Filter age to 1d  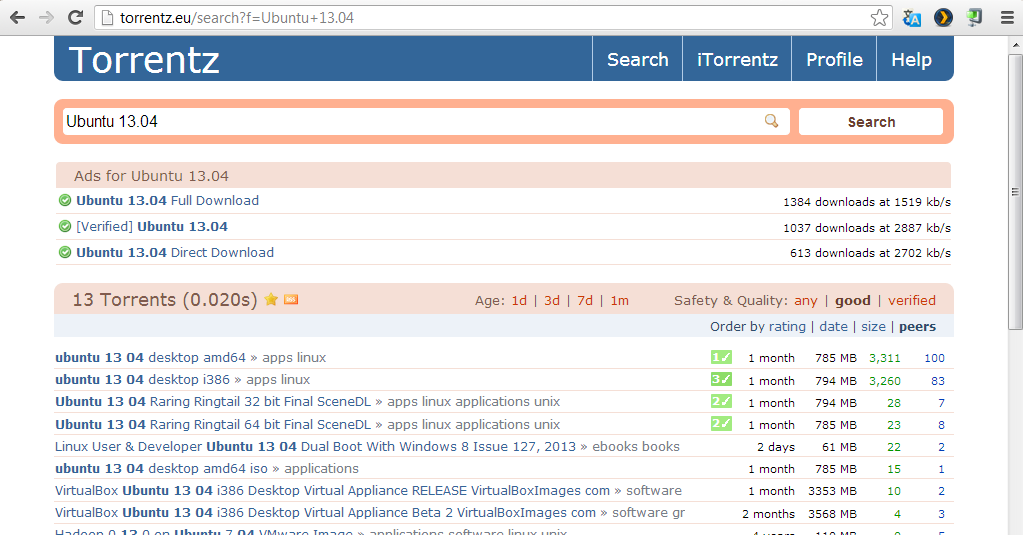[x=519, y=300]
